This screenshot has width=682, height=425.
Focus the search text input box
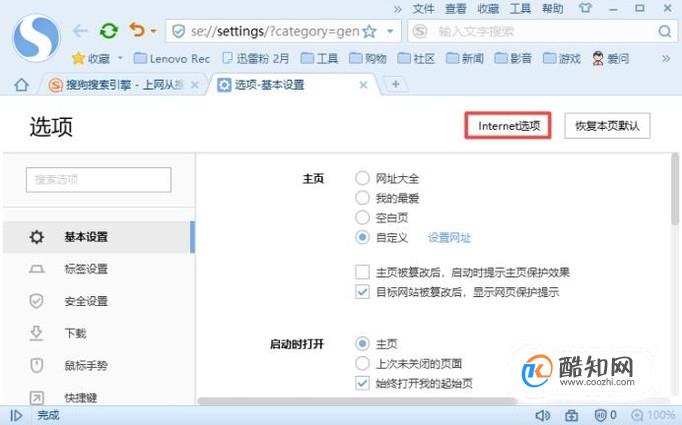coord(544,31)
